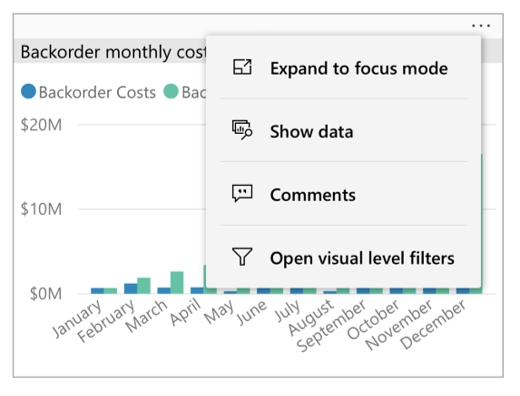Select the green February bar
The image size is (520, 396).
click(144, 286)
